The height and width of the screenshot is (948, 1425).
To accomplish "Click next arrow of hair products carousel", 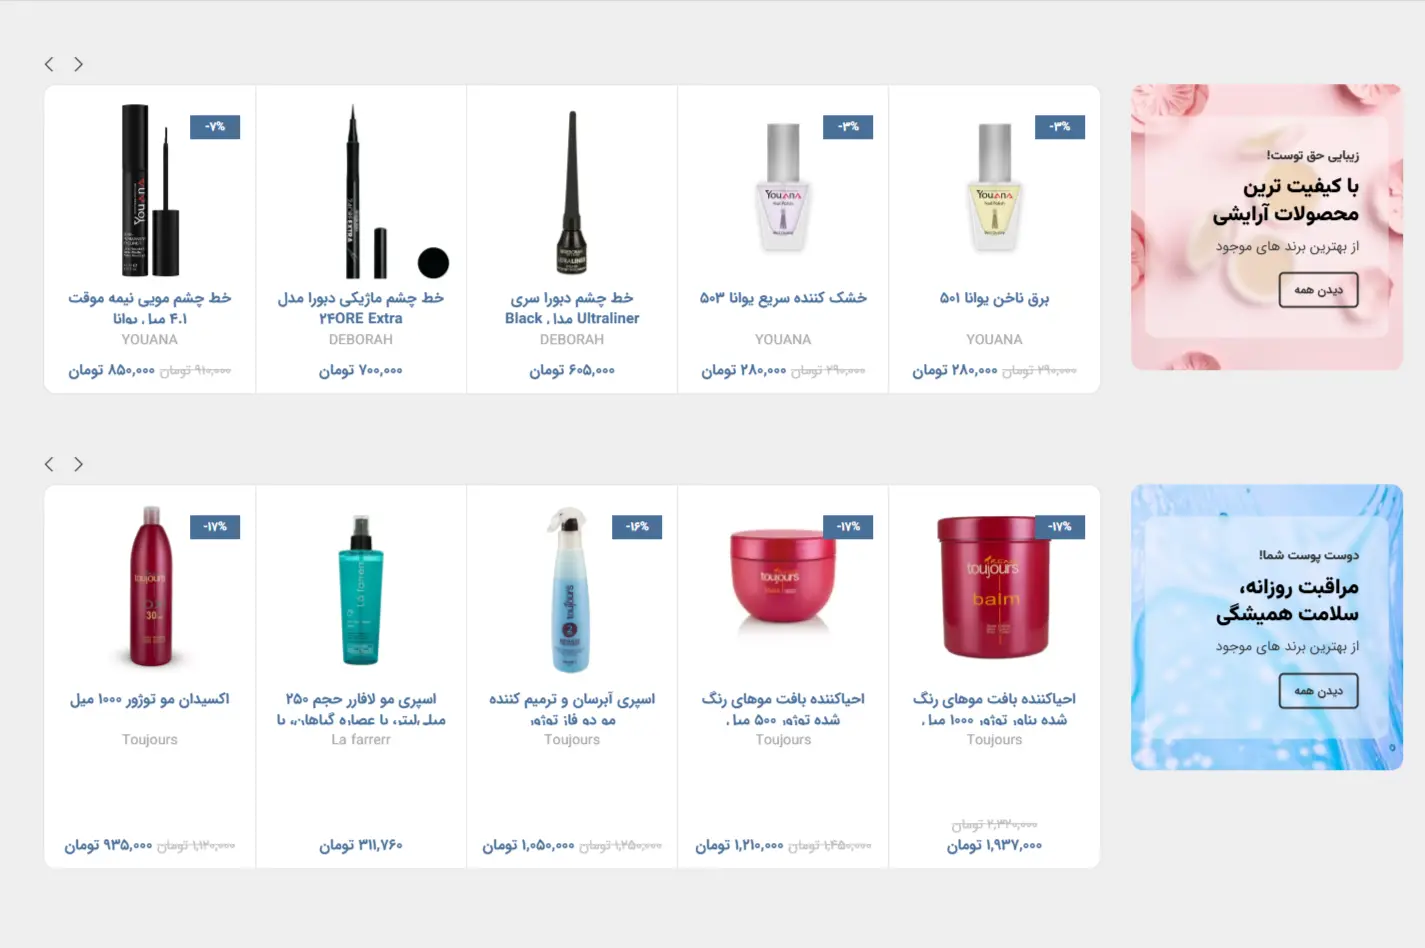I will (78, 464).
